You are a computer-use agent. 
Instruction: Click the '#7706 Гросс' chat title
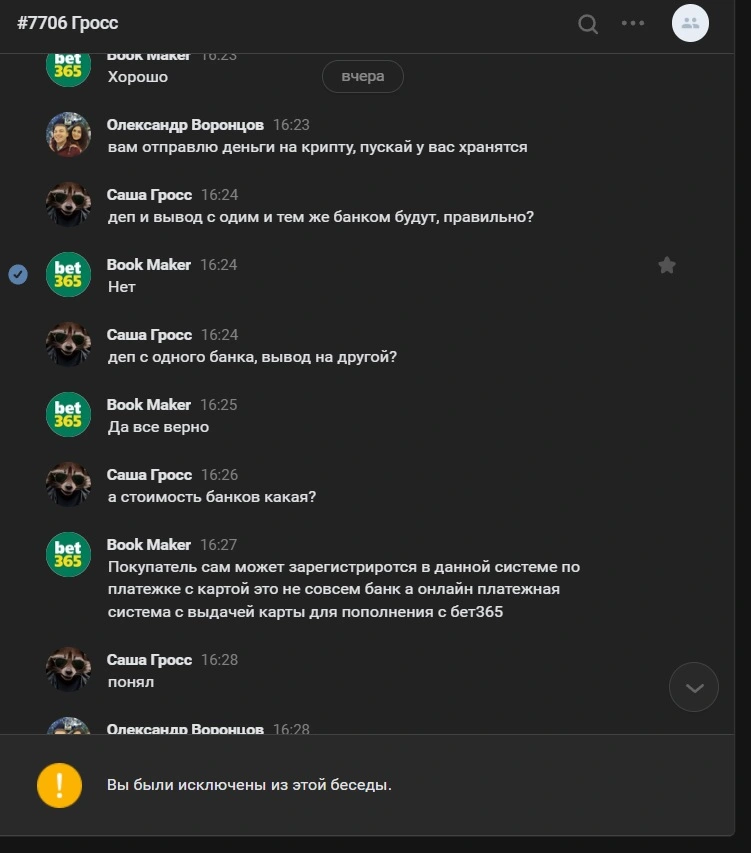(x=67, y=23)
